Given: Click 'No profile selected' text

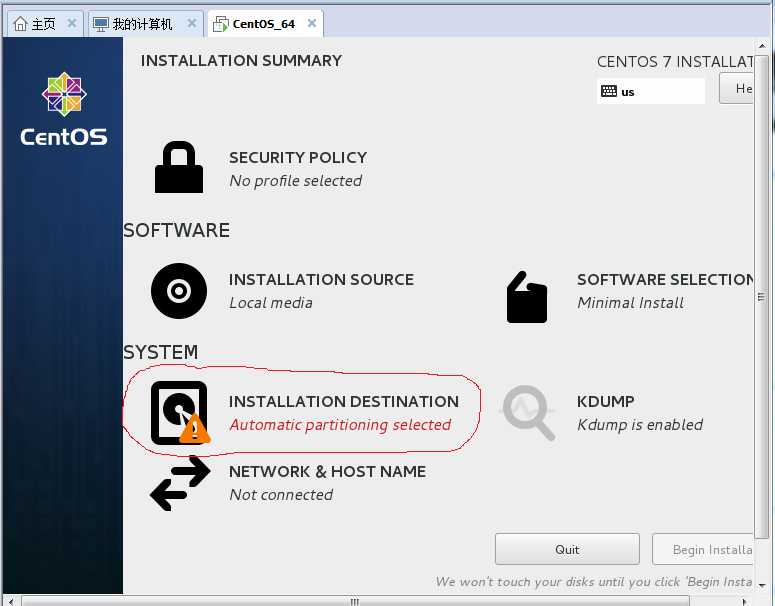Looking at the screenshot, I should (296, 181).
